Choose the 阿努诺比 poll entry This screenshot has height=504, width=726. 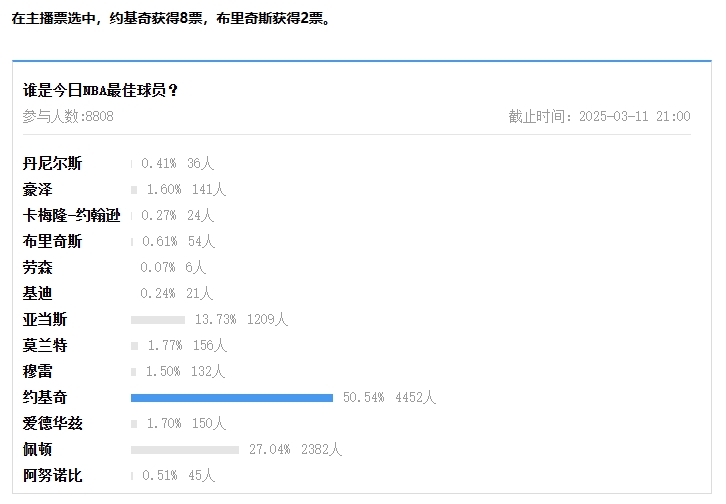tap(53, 476)
